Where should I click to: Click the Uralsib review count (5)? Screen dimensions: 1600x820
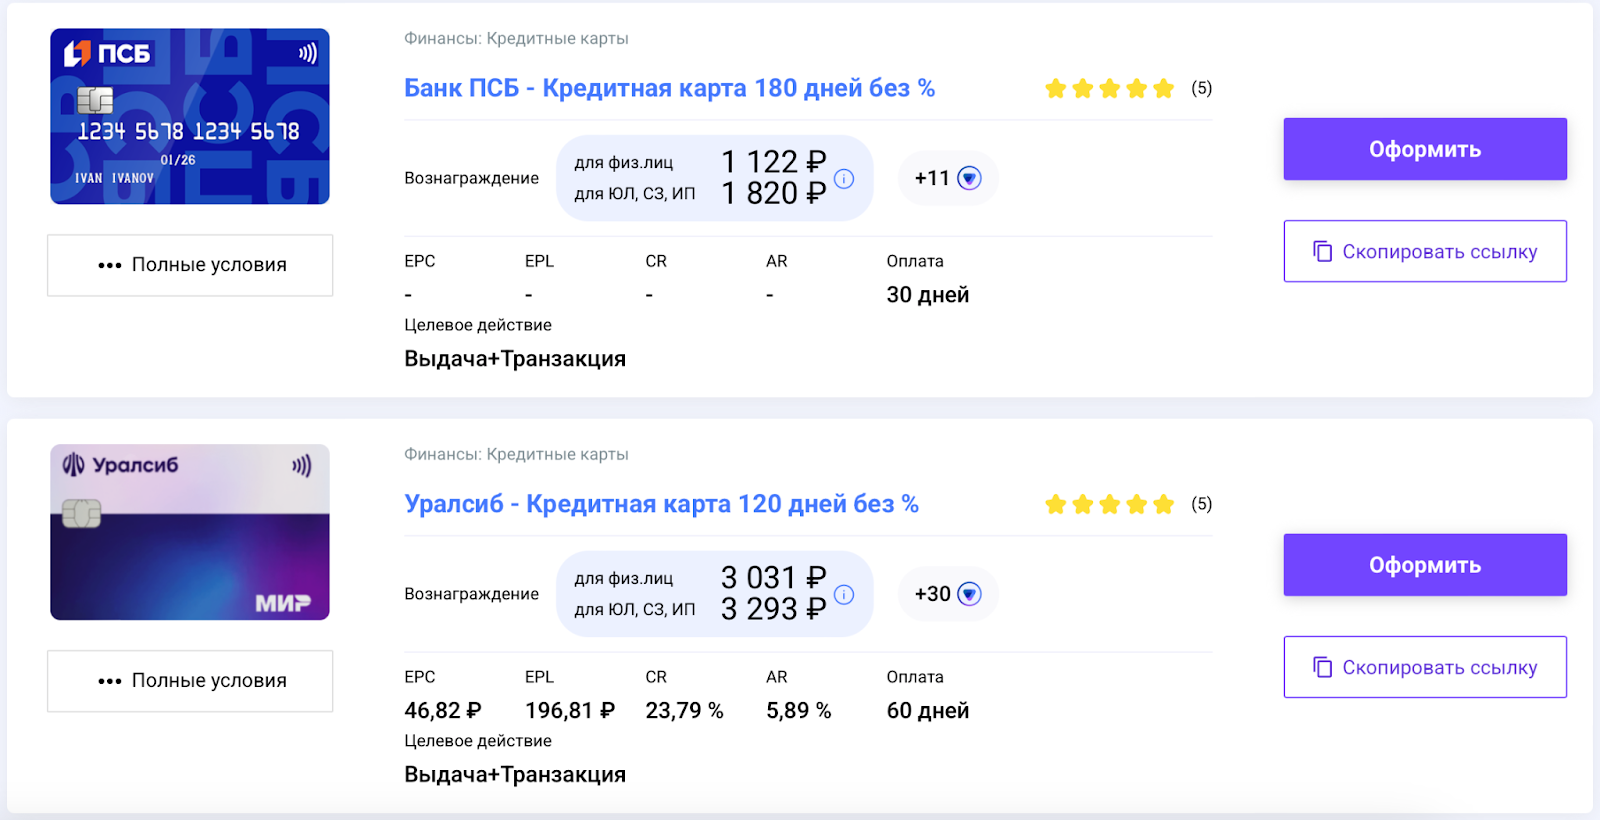point(1201,504)
